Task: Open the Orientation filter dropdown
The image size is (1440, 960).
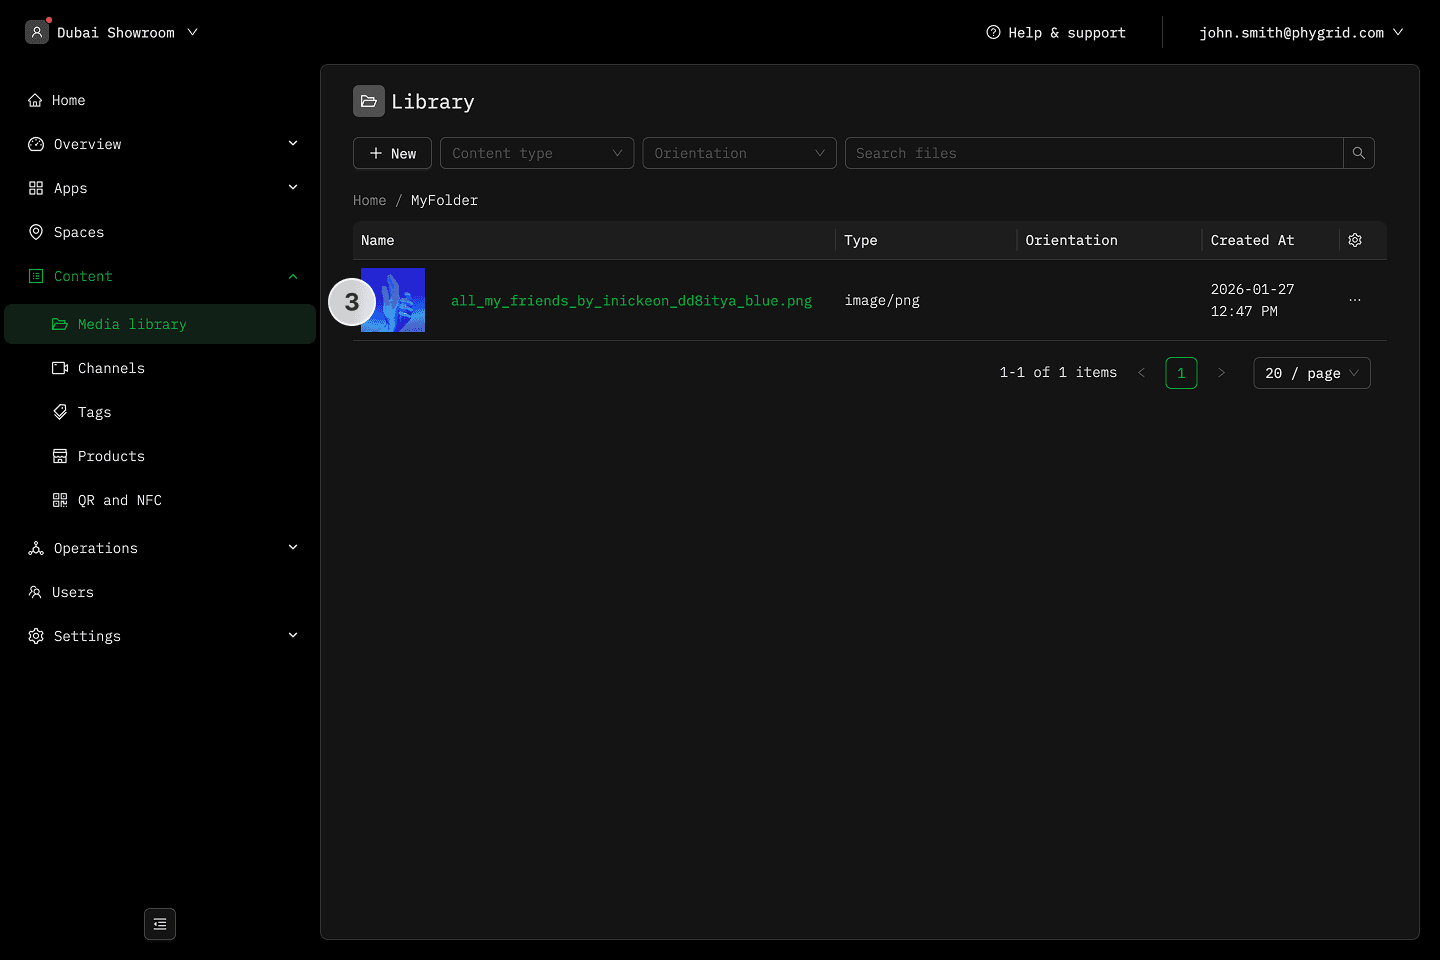Action: (739, 153)
